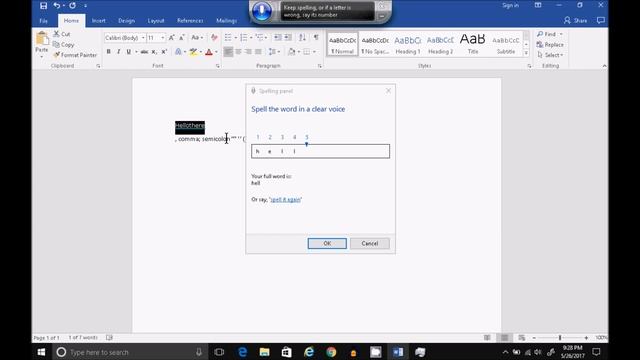The width and height of the screenshot is (640, 360).
Task: Align text right
Action: pyautogui.click(x=248, y=52)
